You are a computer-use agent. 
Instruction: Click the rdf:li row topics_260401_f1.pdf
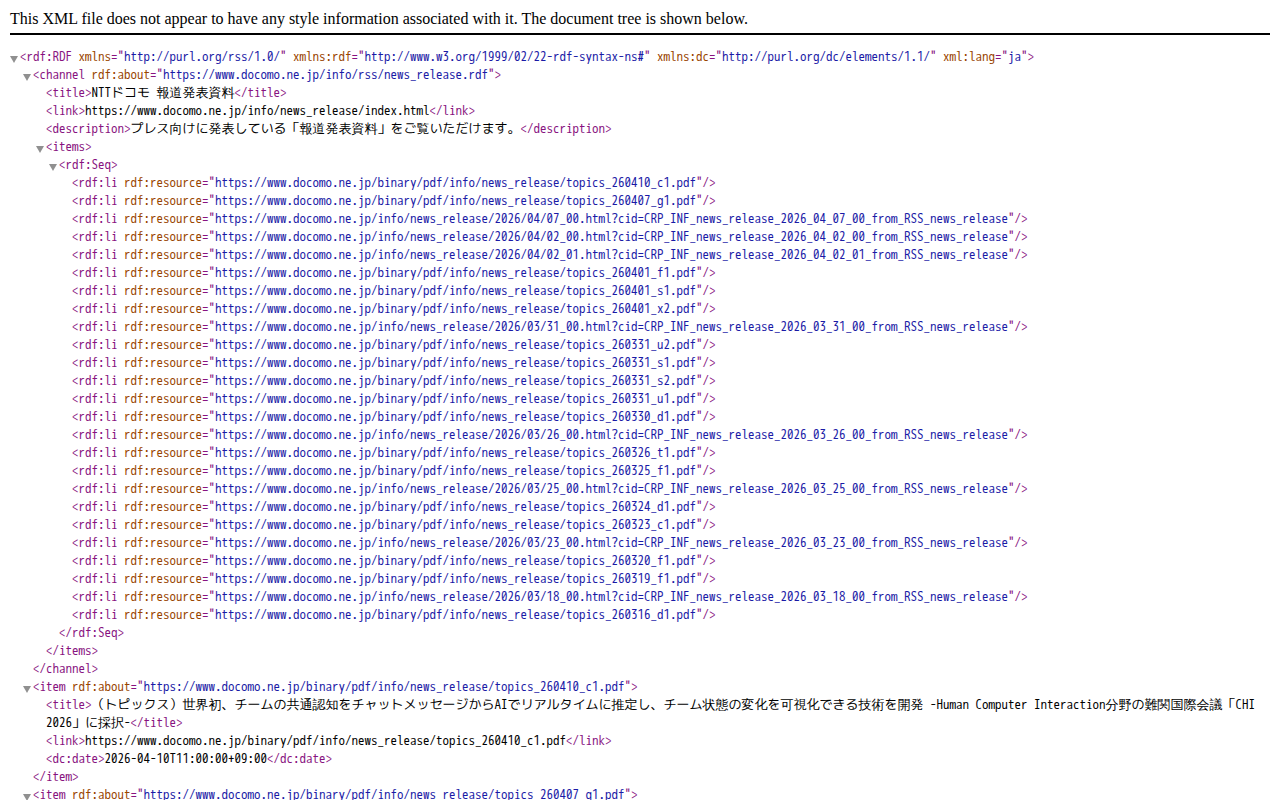tap(394, 273)
